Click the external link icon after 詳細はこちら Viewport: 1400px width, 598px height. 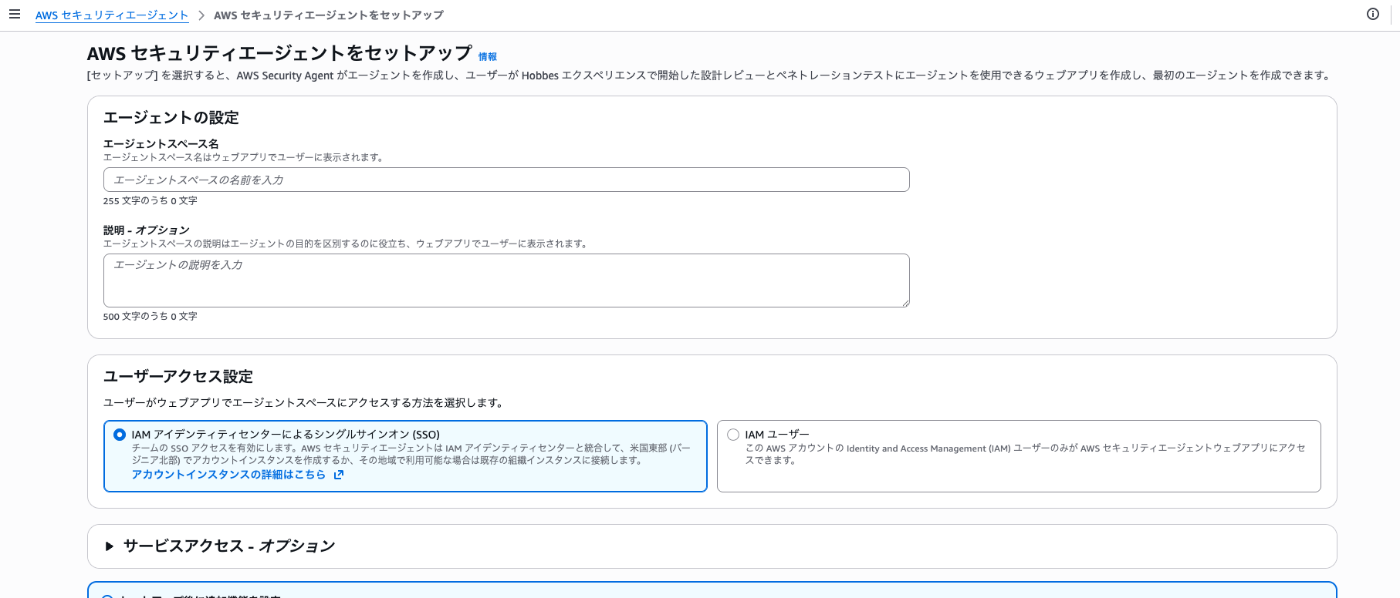339,475
